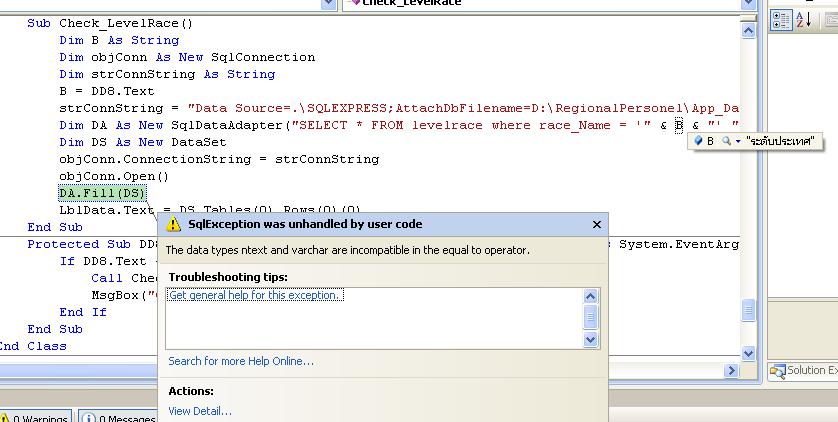Click the Thai value text in datatip

tap(780, 141)
